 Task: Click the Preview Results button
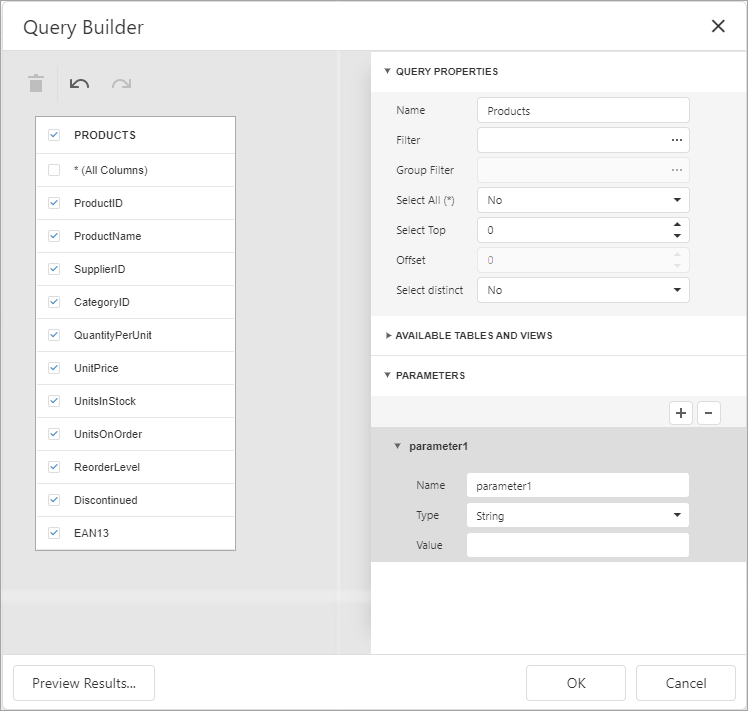[x=84, y=683]
